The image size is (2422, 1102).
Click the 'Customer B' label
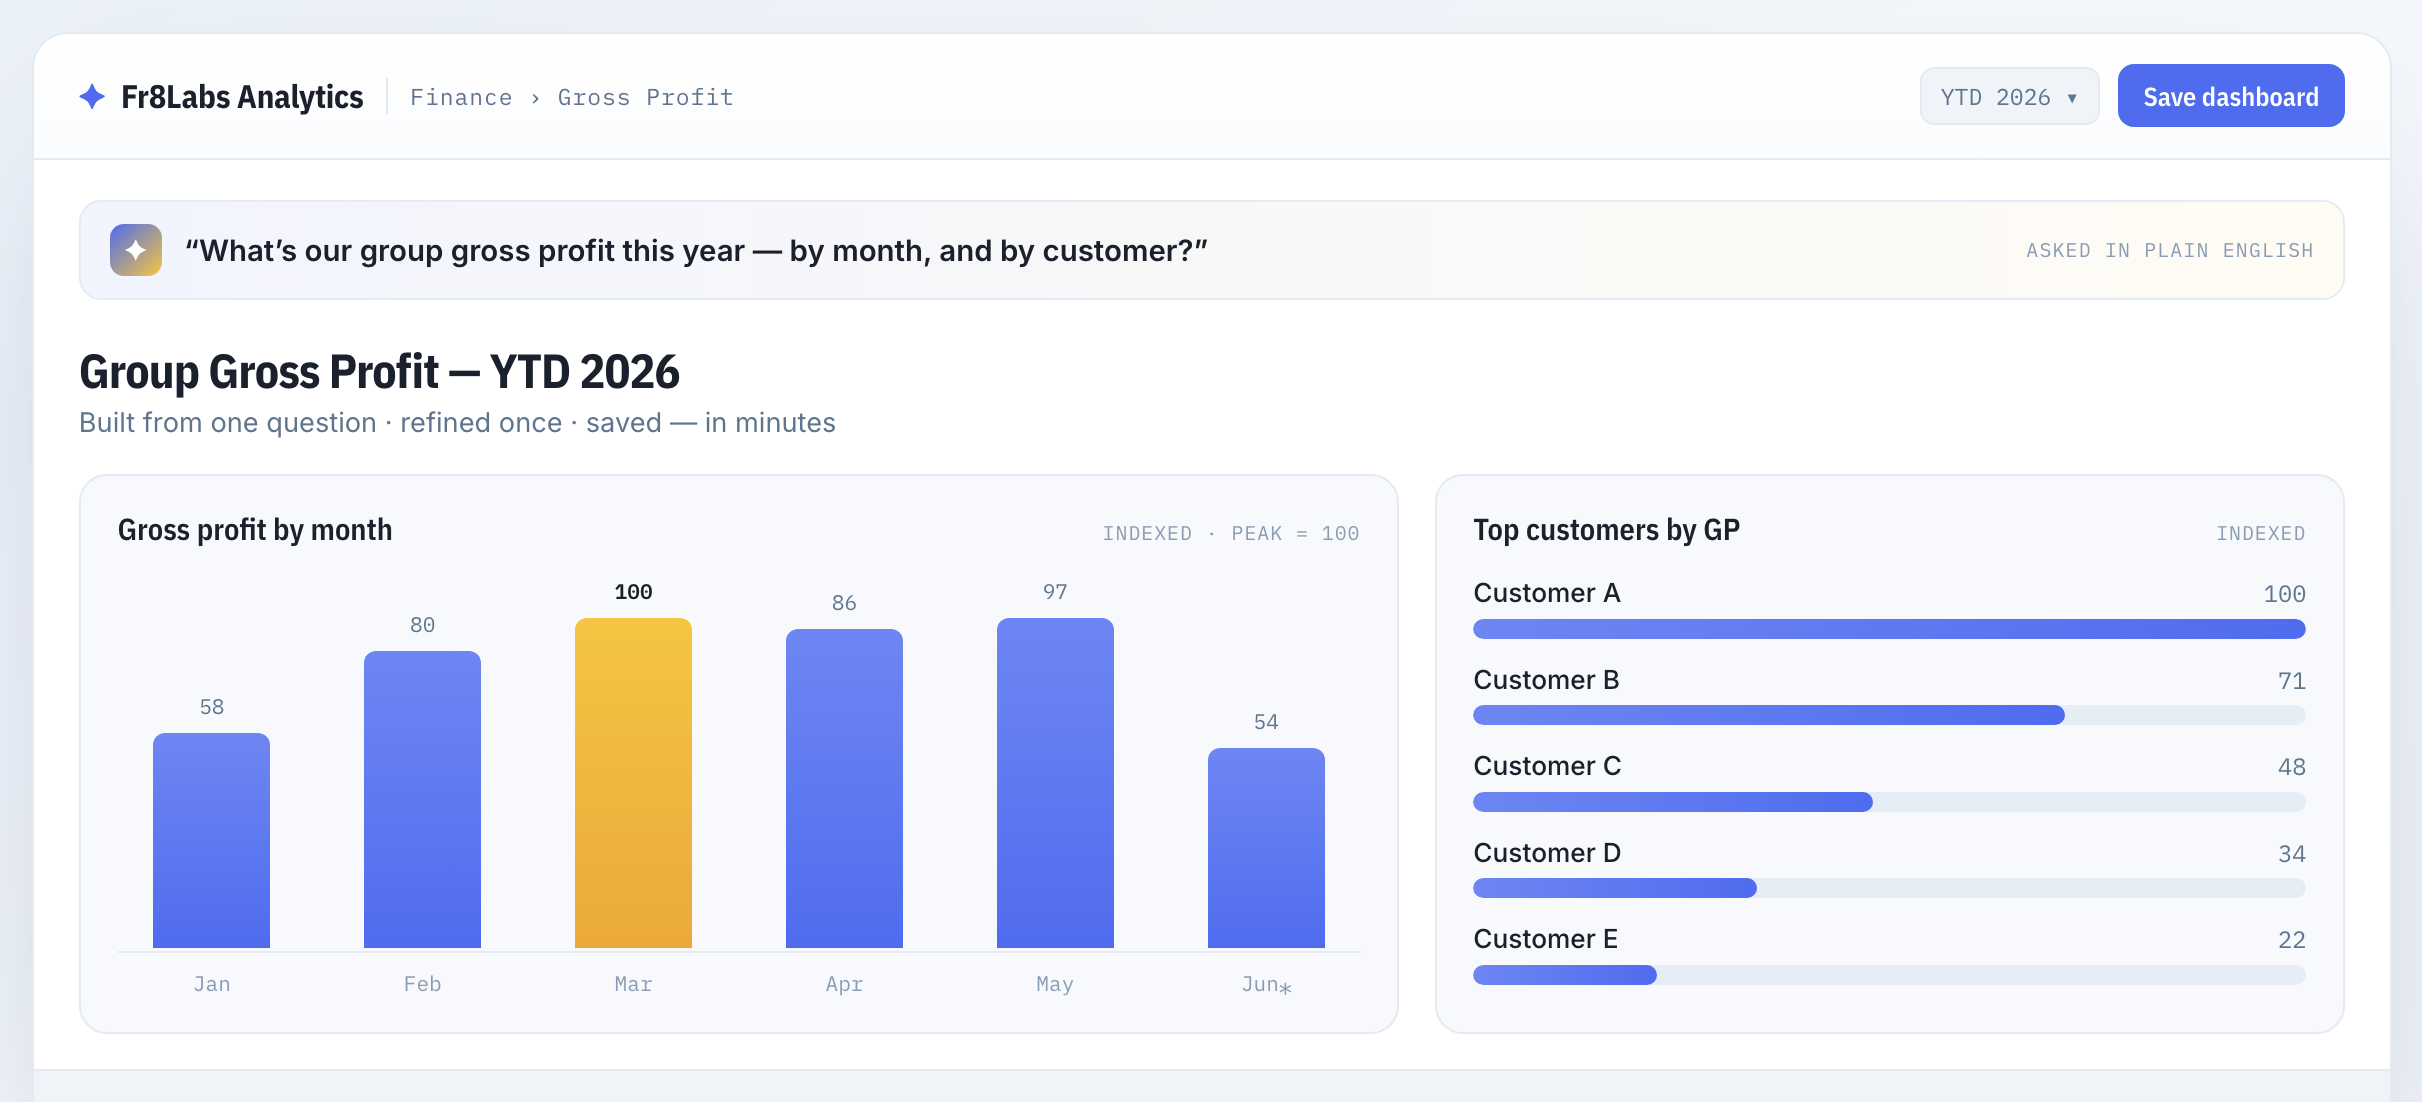tap(1546, 680)
